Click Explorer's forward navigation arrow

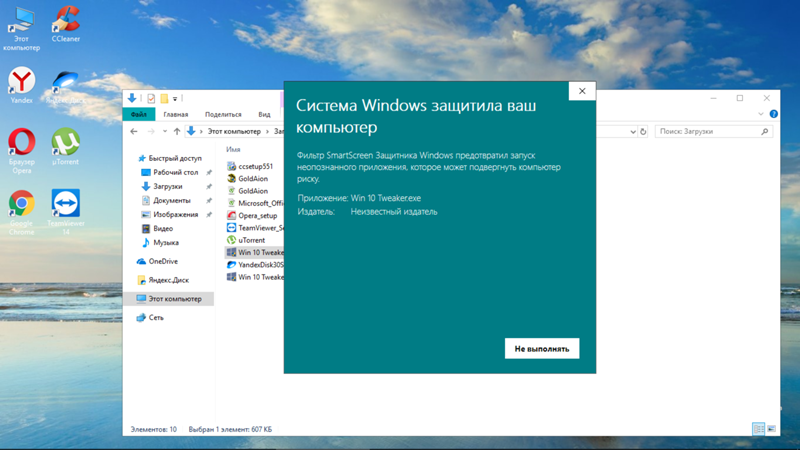pyautogui.click(x=151, y=131)
